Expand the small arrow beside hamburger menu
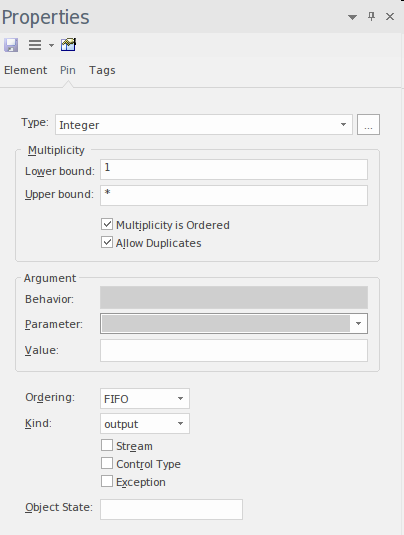 click(51, 45)
